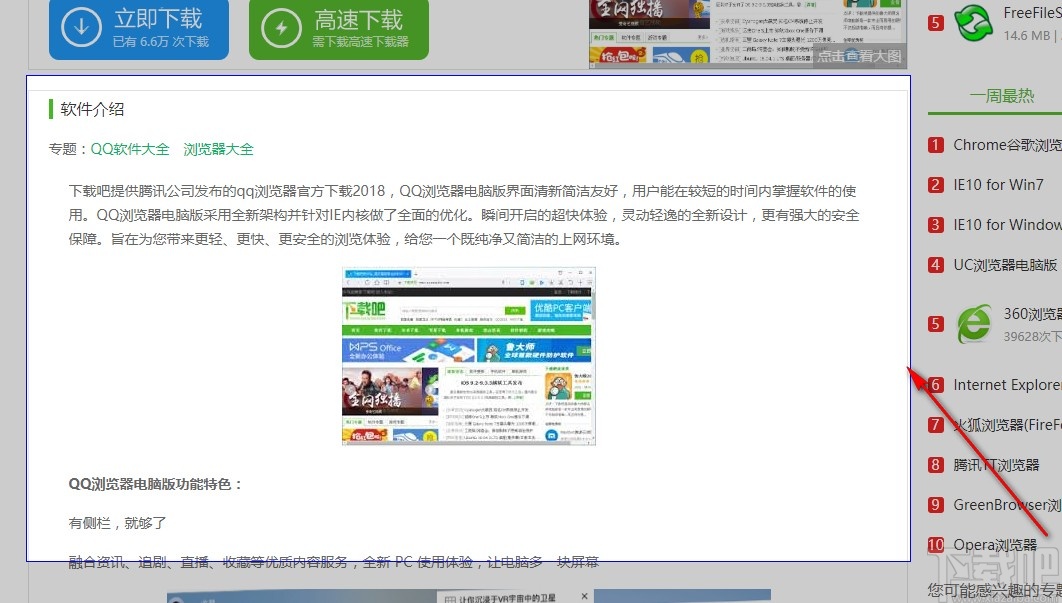Click the 有侧栏，就够了 line
Viewport: 1062px width, 603px height.
tap(117, 523)
